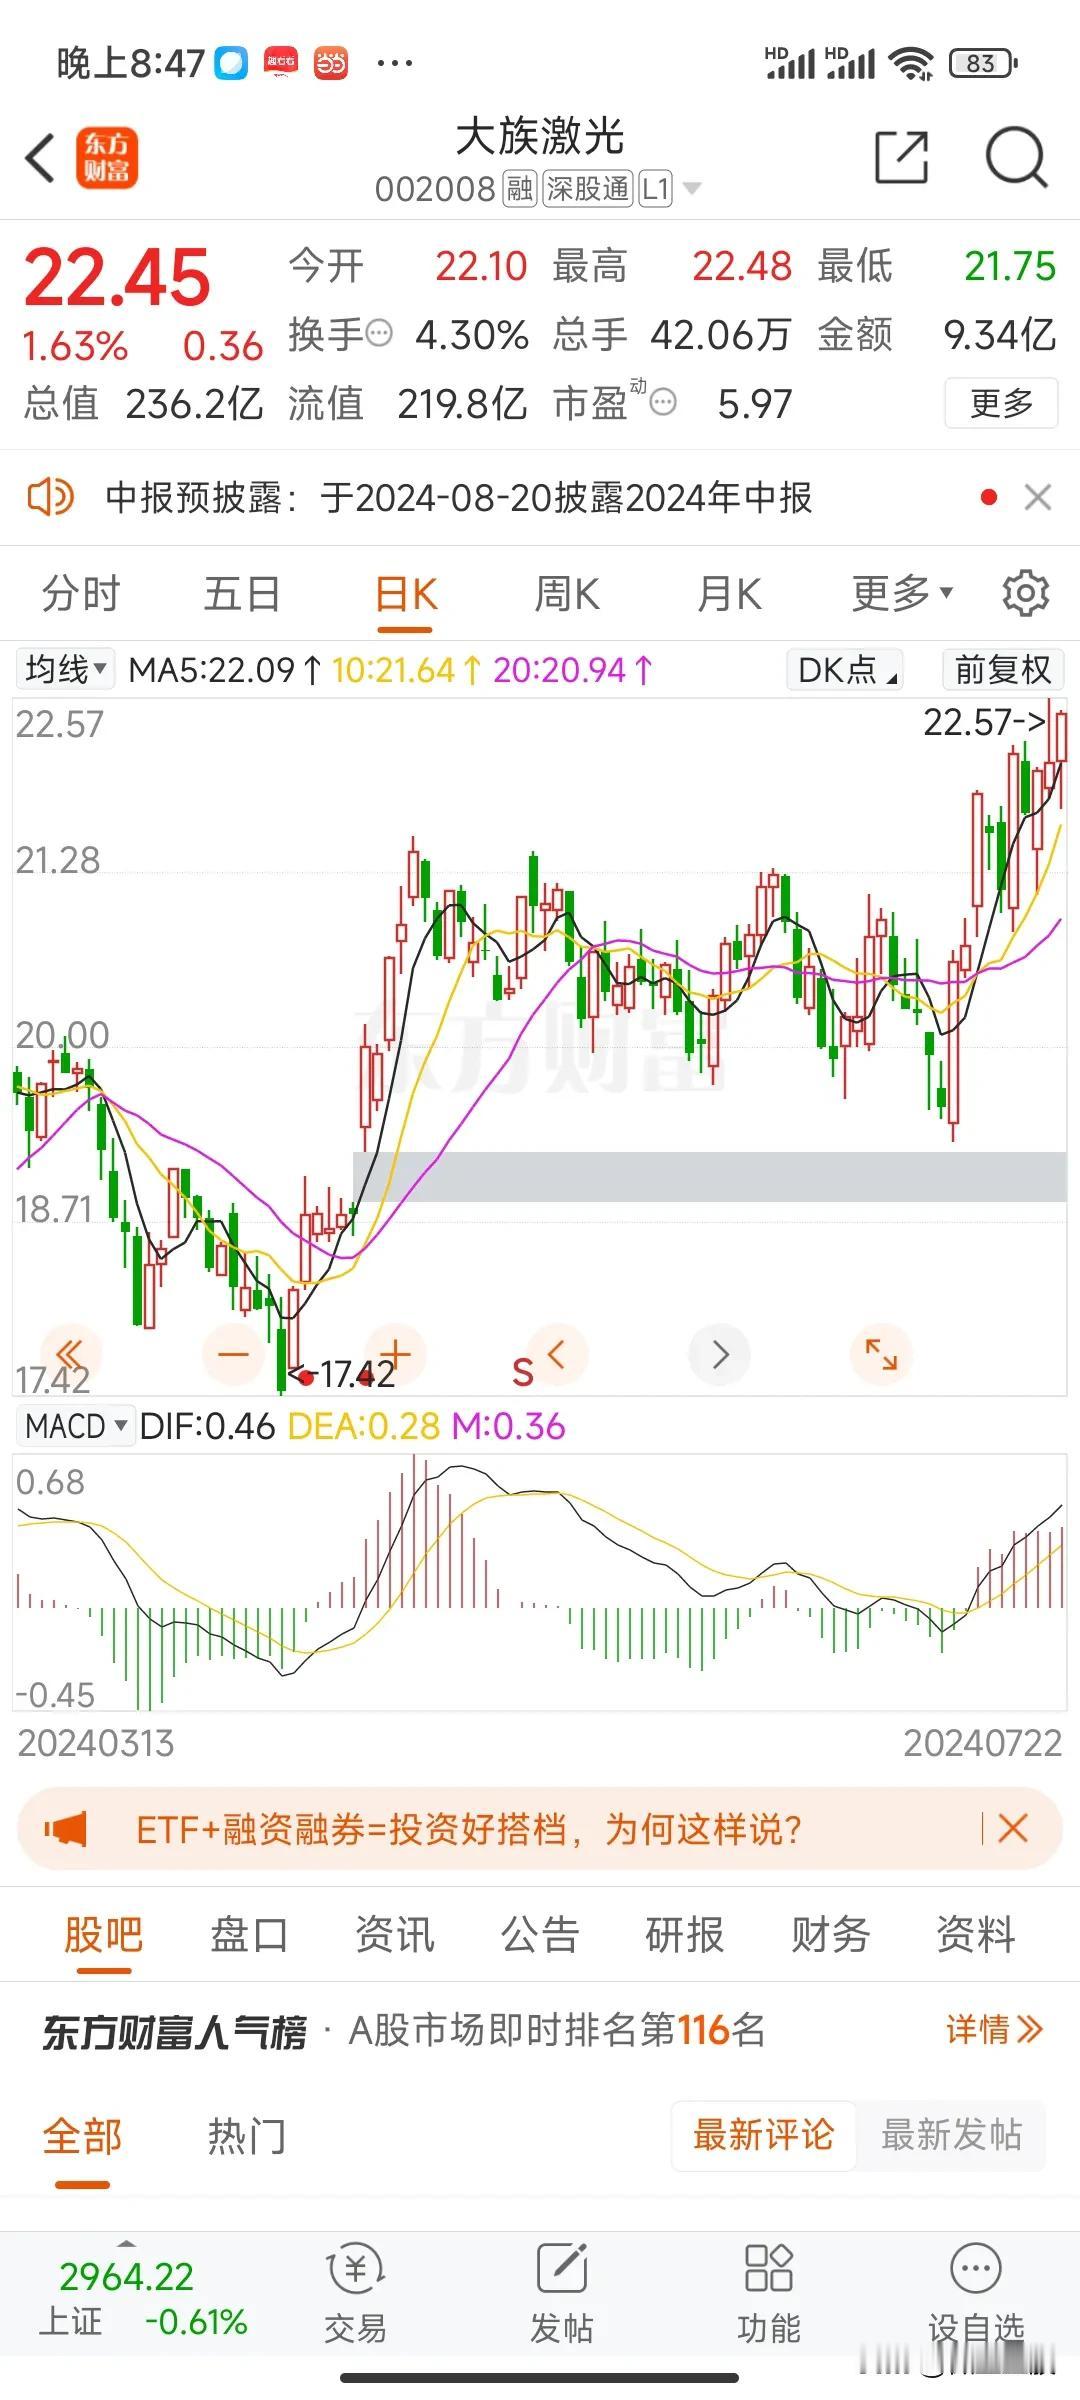This screenshot has height=2400, width=1080.
Task: Switch to 五日 chart tab
Action: (x=242, y=594)
